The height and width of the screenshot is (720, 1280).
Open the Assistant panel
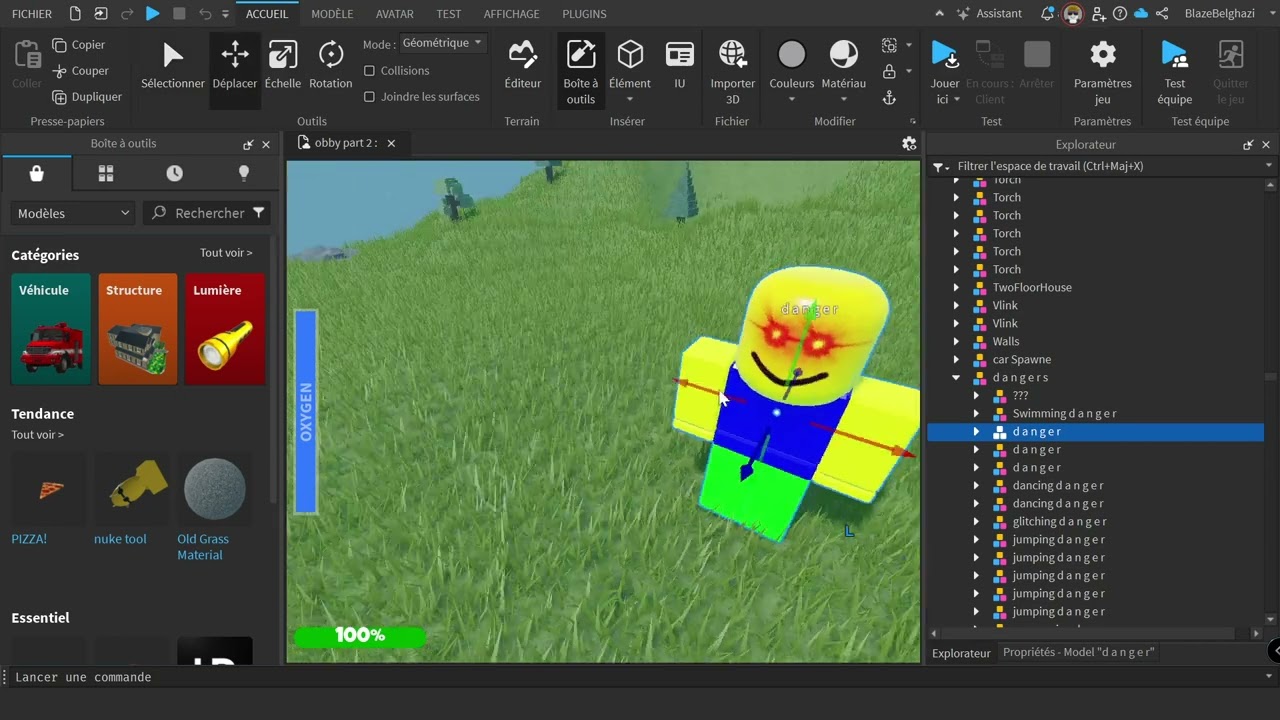989,14
